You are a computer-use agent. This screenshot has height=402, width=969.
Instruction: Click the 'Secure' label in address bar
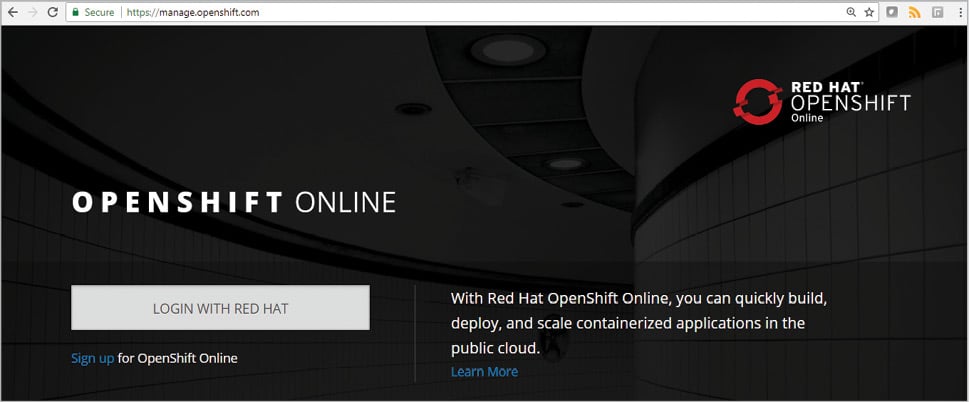point(99,12)
